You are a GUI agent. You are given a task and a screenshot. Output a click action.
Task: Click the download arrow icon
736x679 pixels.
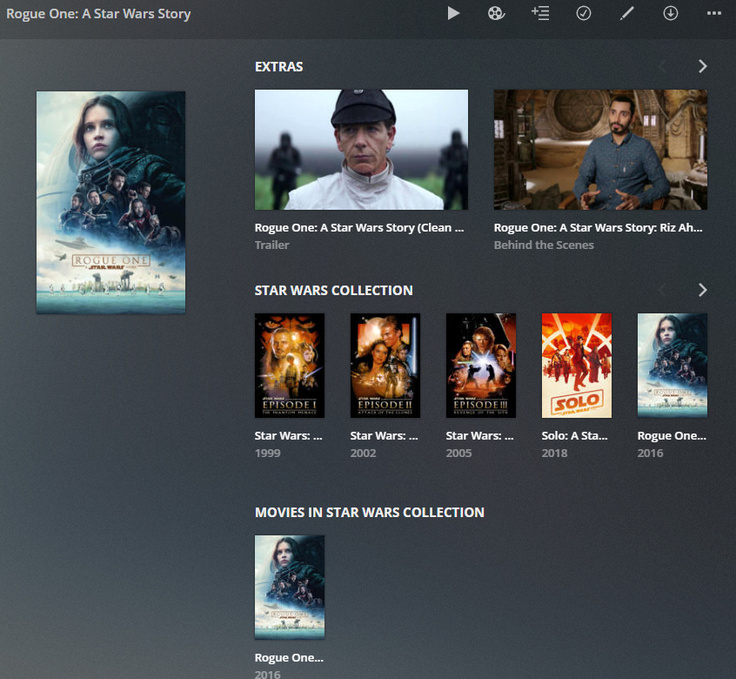click(x=670, y=13)
